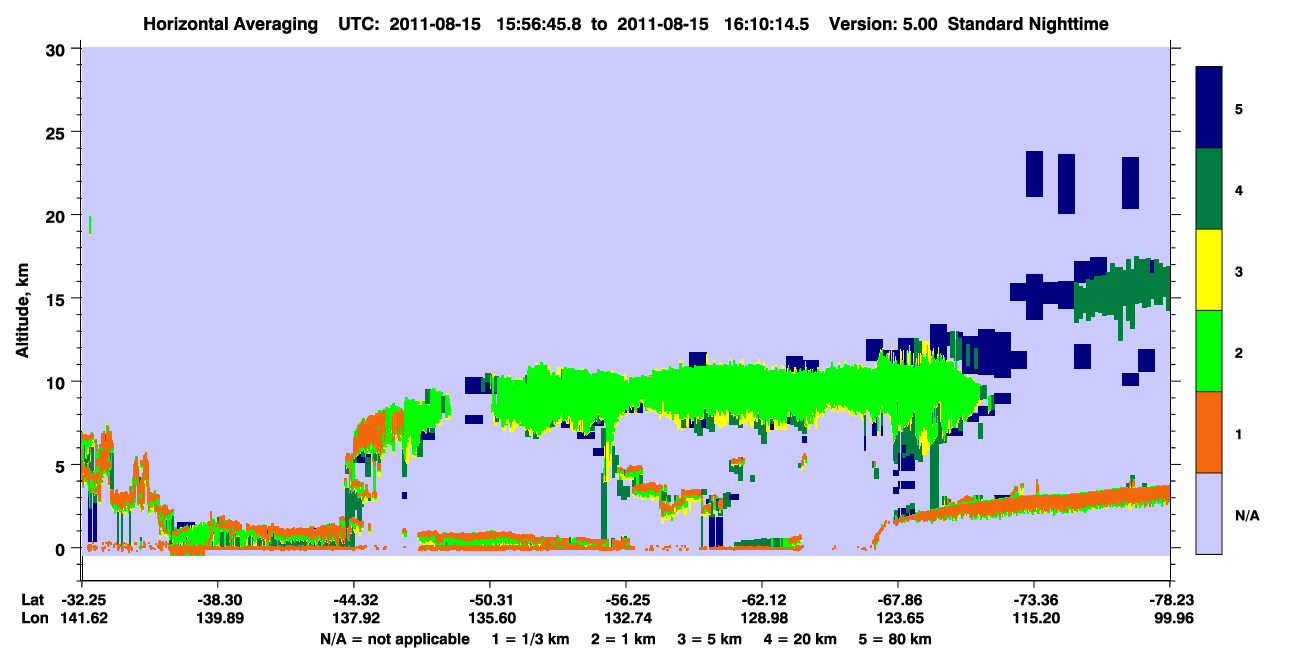Screen dimensions: 1300x667
Task: Click the latitude value -50.31
Action: tap(489, 600)
